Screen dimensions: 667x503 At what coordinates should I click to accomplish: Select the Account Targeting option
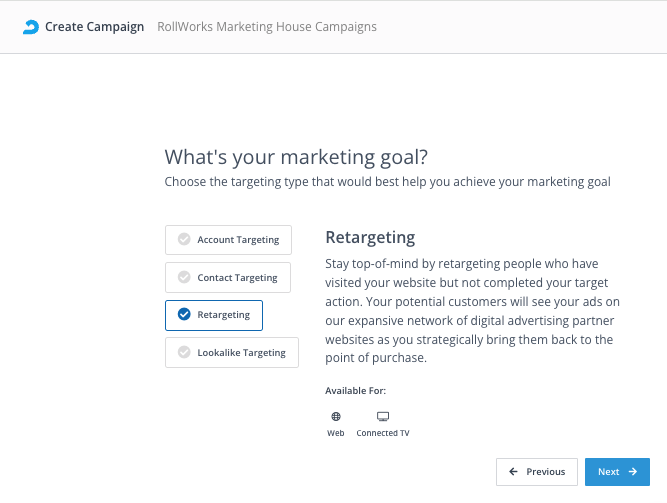pos(229,240)
